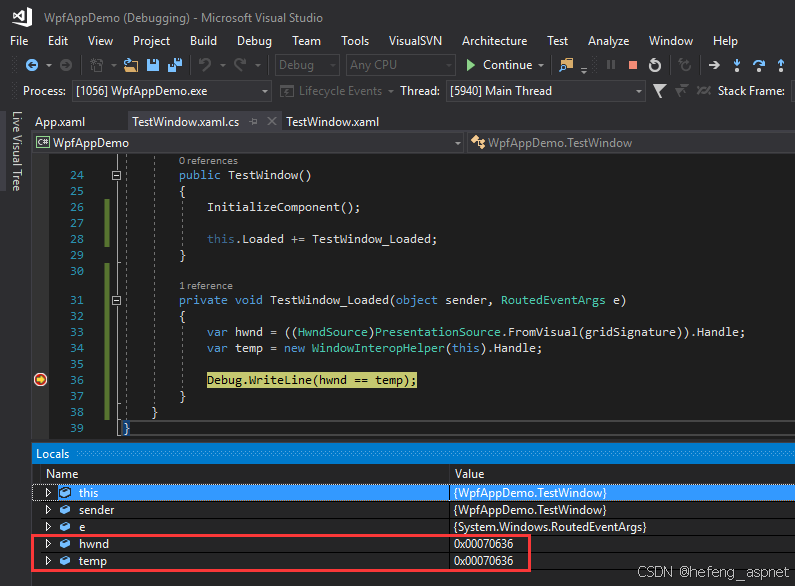
Task: Click the browser link icon beside Continue
Action: click(x=566, y=65)
